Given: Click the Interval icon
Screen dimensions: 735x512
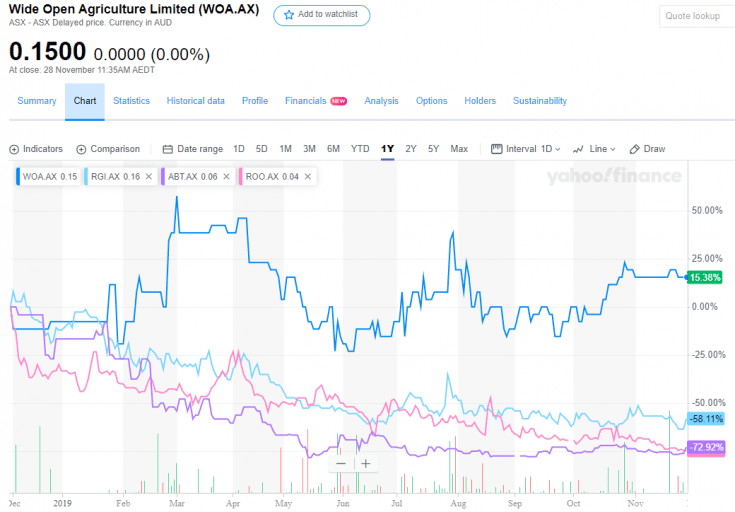Looking at the screenshot, I should pos(496,149).
